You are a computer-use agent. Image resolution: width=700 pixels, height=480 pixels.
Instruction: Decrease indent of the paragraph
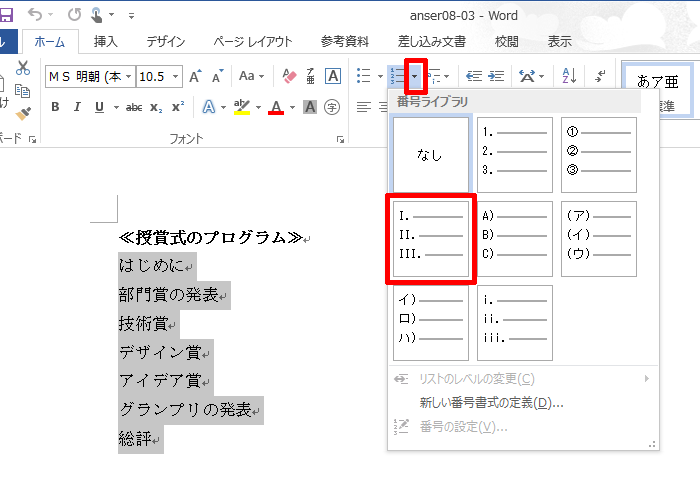(474, 76)
